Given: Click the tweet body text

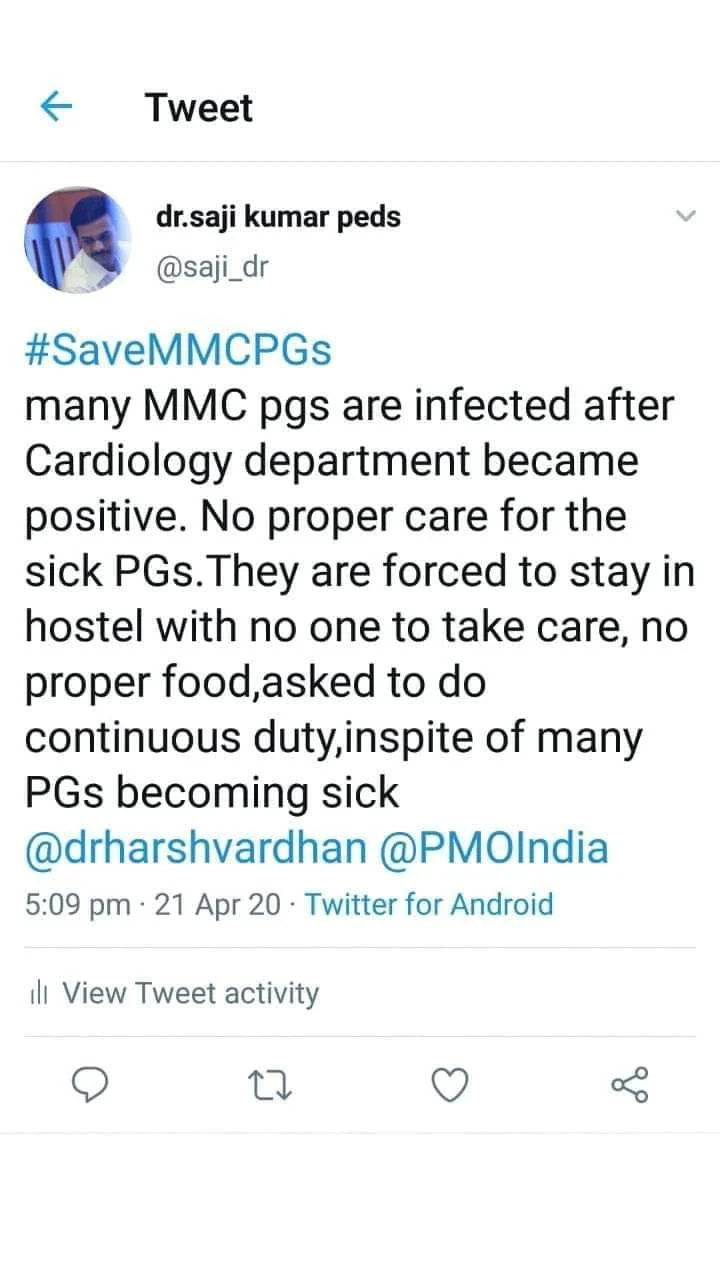Looking at the screenshot, I should [x=349, y=598].
